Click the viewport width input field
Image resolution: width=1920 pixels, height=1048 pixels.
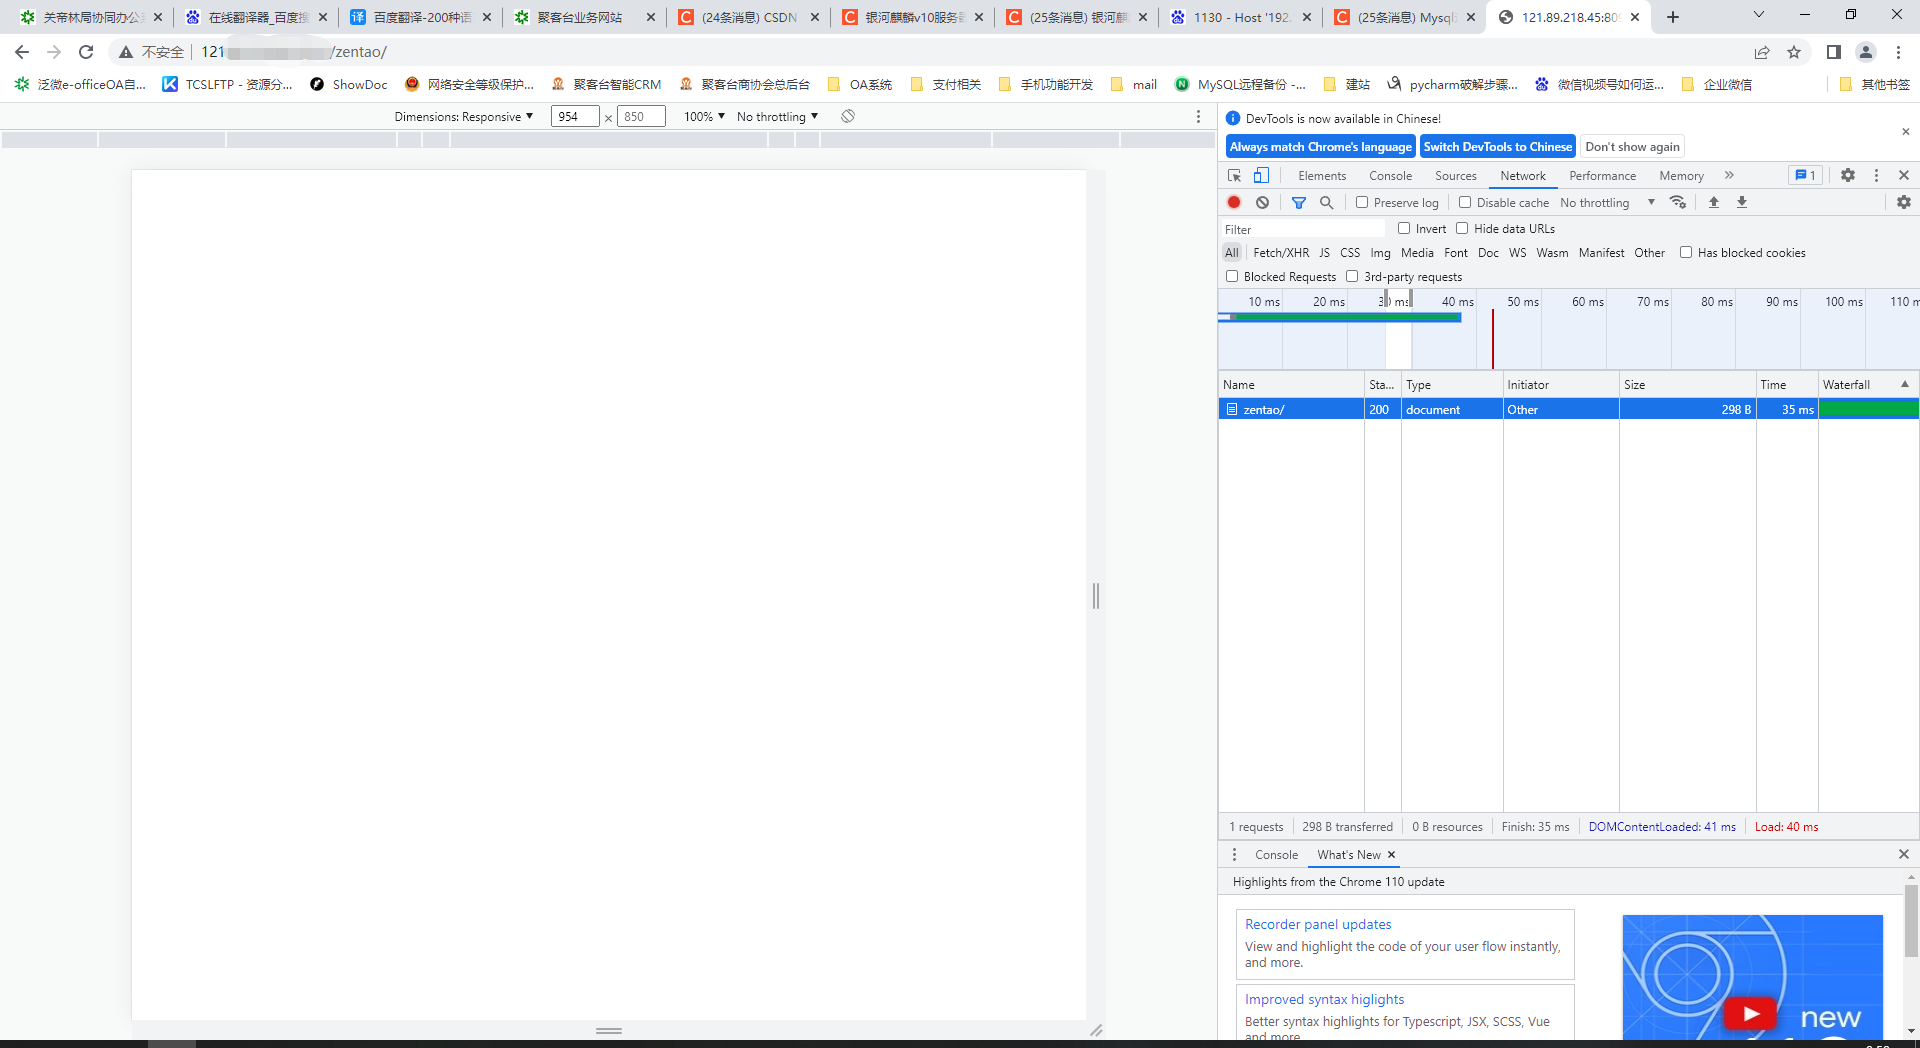click(575, 117)
